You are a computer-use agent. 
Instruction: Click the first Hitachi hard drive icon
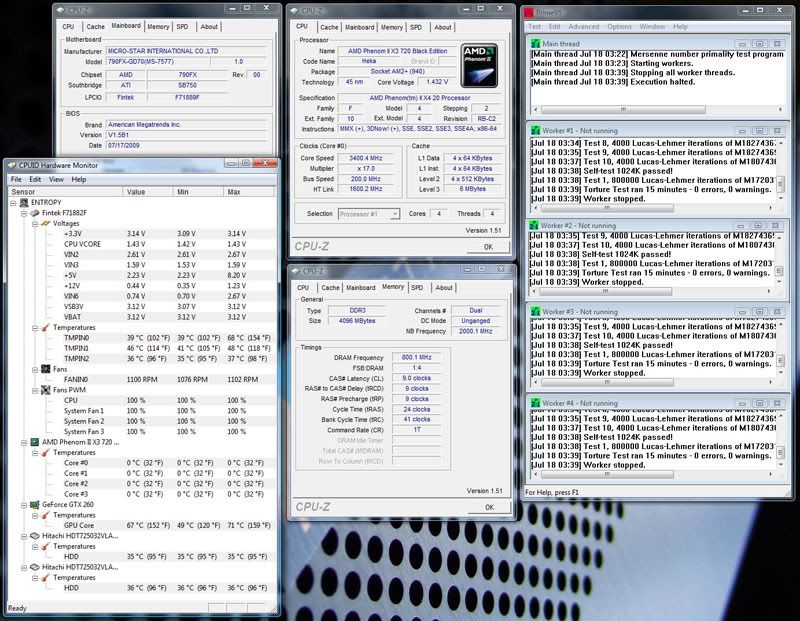35,536
